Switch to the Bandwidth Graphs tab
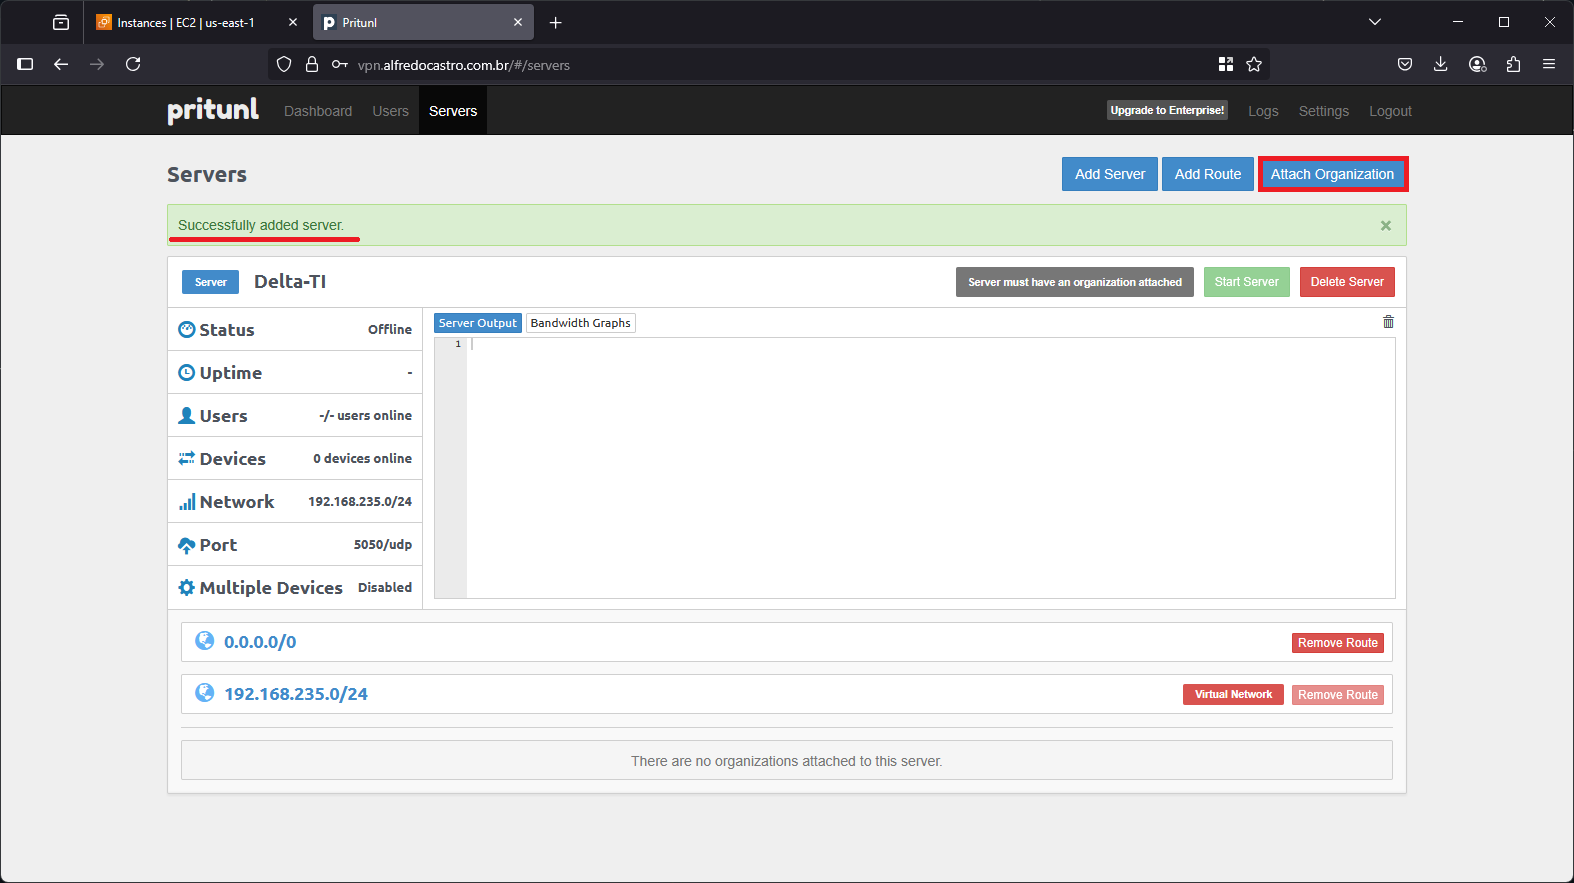This screenshot has height=883, width=1574. 581,323
